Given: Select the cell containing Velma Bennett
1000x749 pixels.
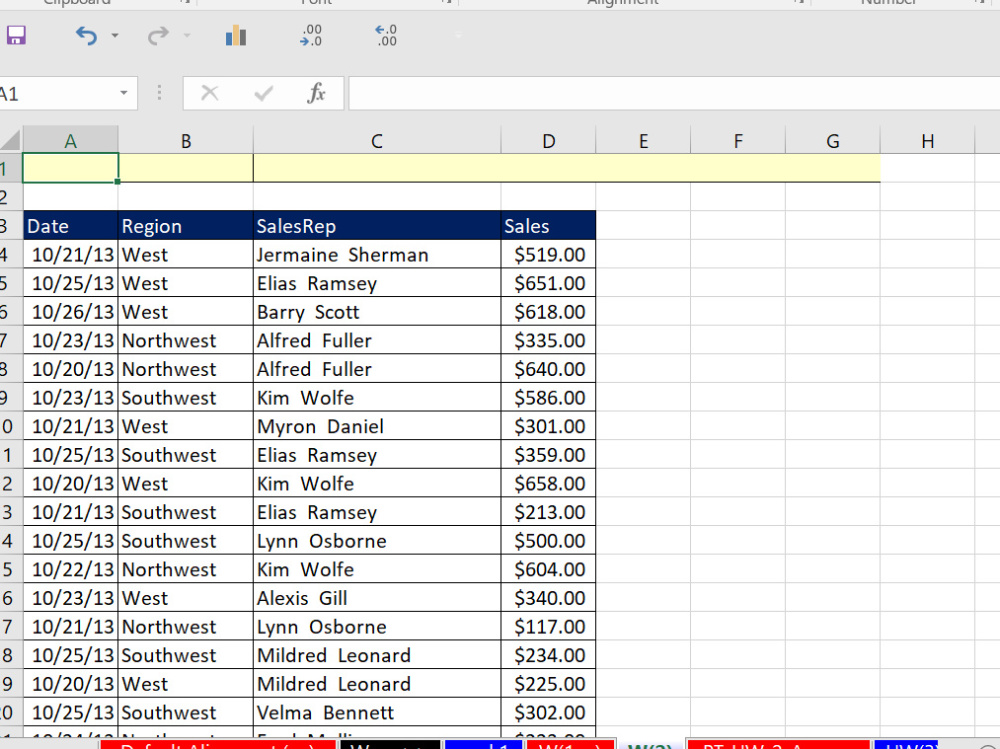Looking at the screenshot, I should 377,712.
